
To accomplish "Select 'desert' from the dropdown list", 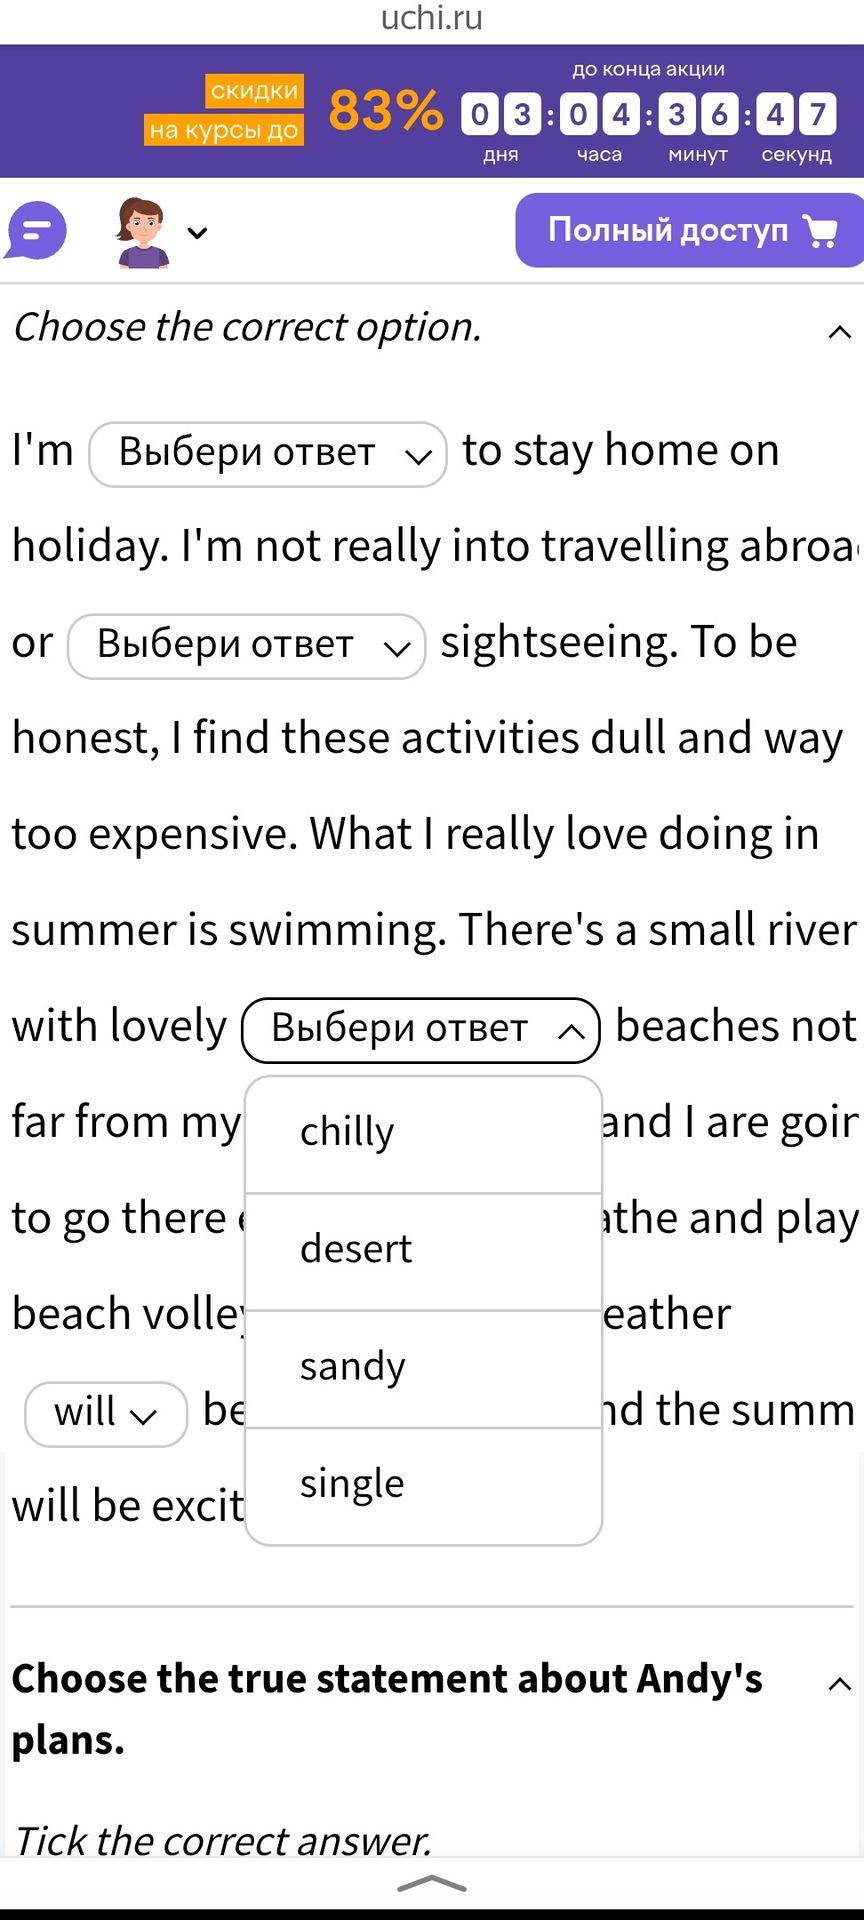I will tap(423, 1251).
